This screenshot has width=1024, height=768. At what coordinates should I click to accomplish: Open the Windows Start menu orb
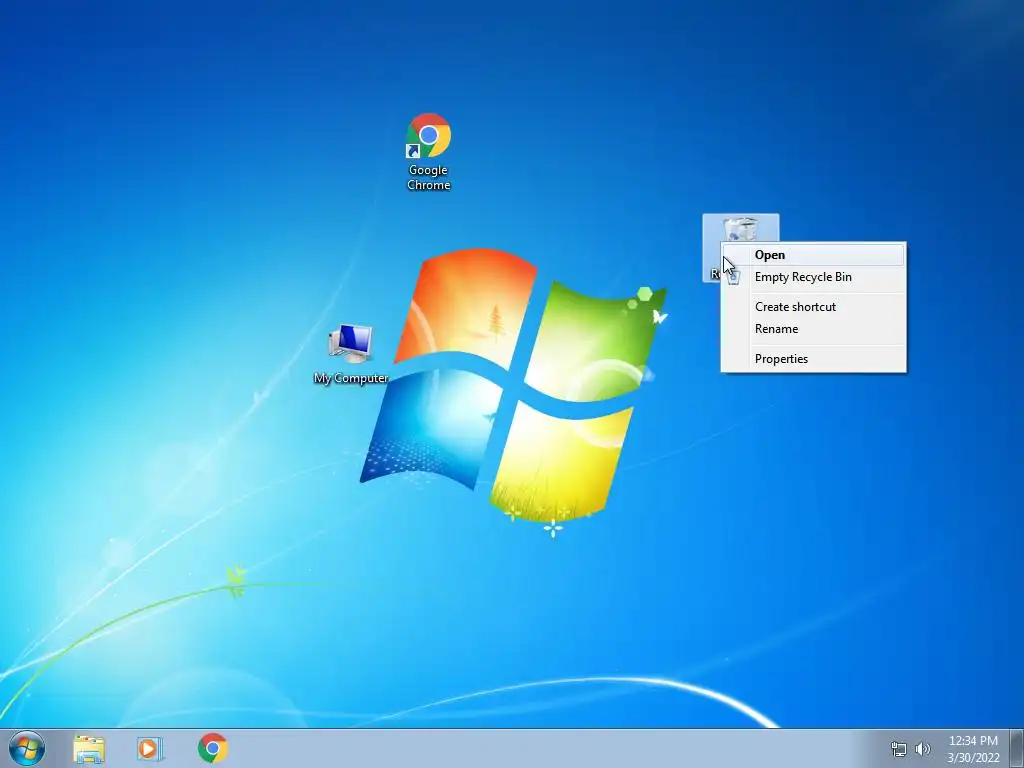point(27,748)
